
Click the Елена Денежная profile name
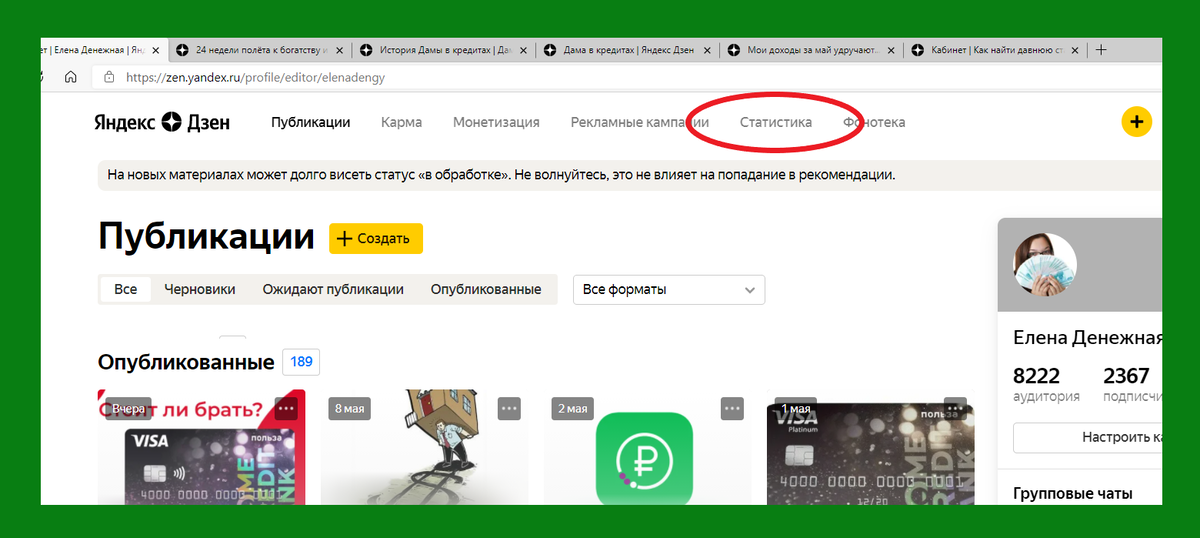1088,337
